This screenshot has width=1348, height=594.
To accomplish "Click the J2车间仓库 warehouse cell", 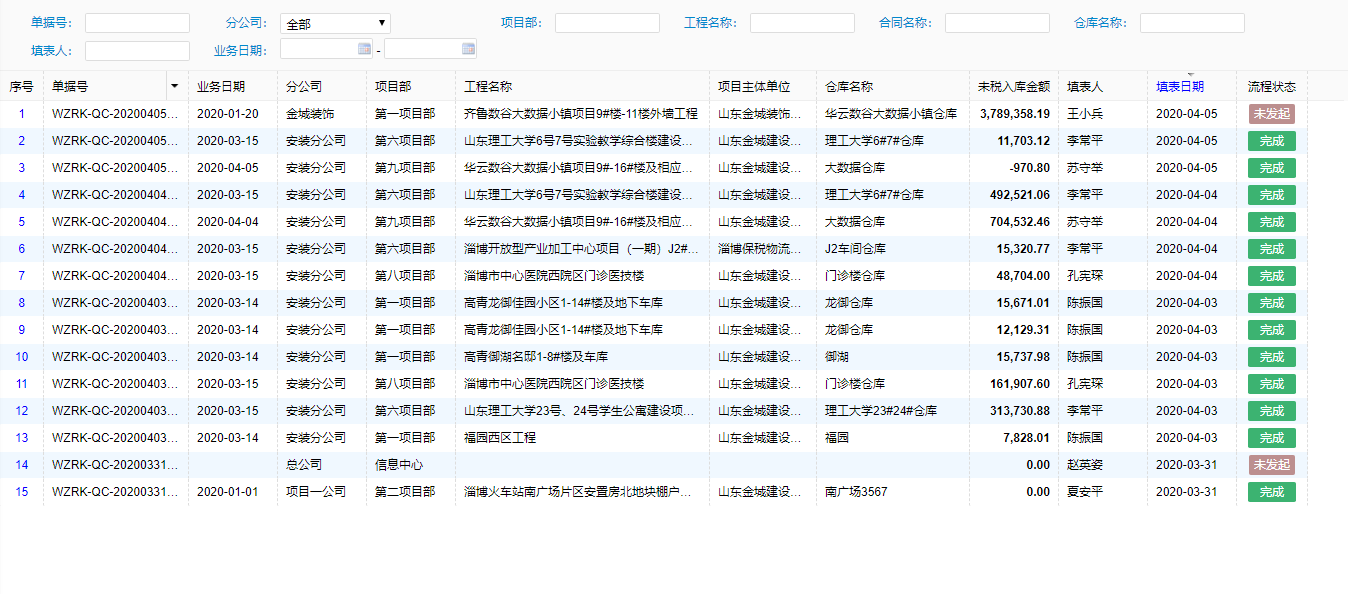I will point(855,249).
